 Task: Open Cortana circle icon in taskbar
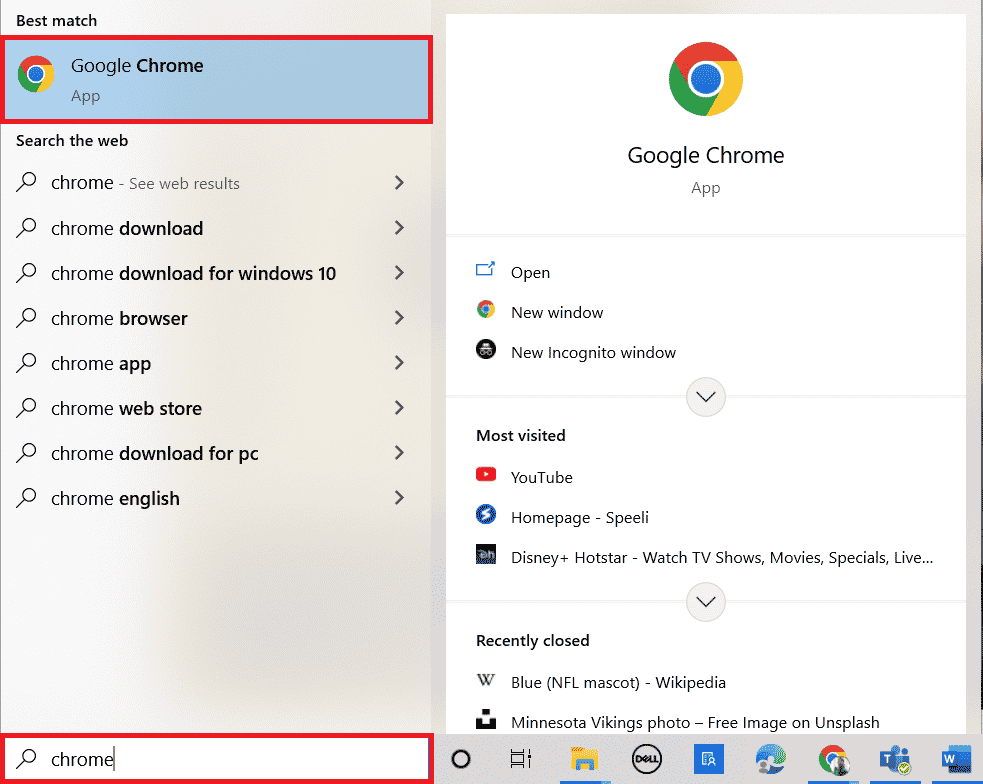click(461, 759)
